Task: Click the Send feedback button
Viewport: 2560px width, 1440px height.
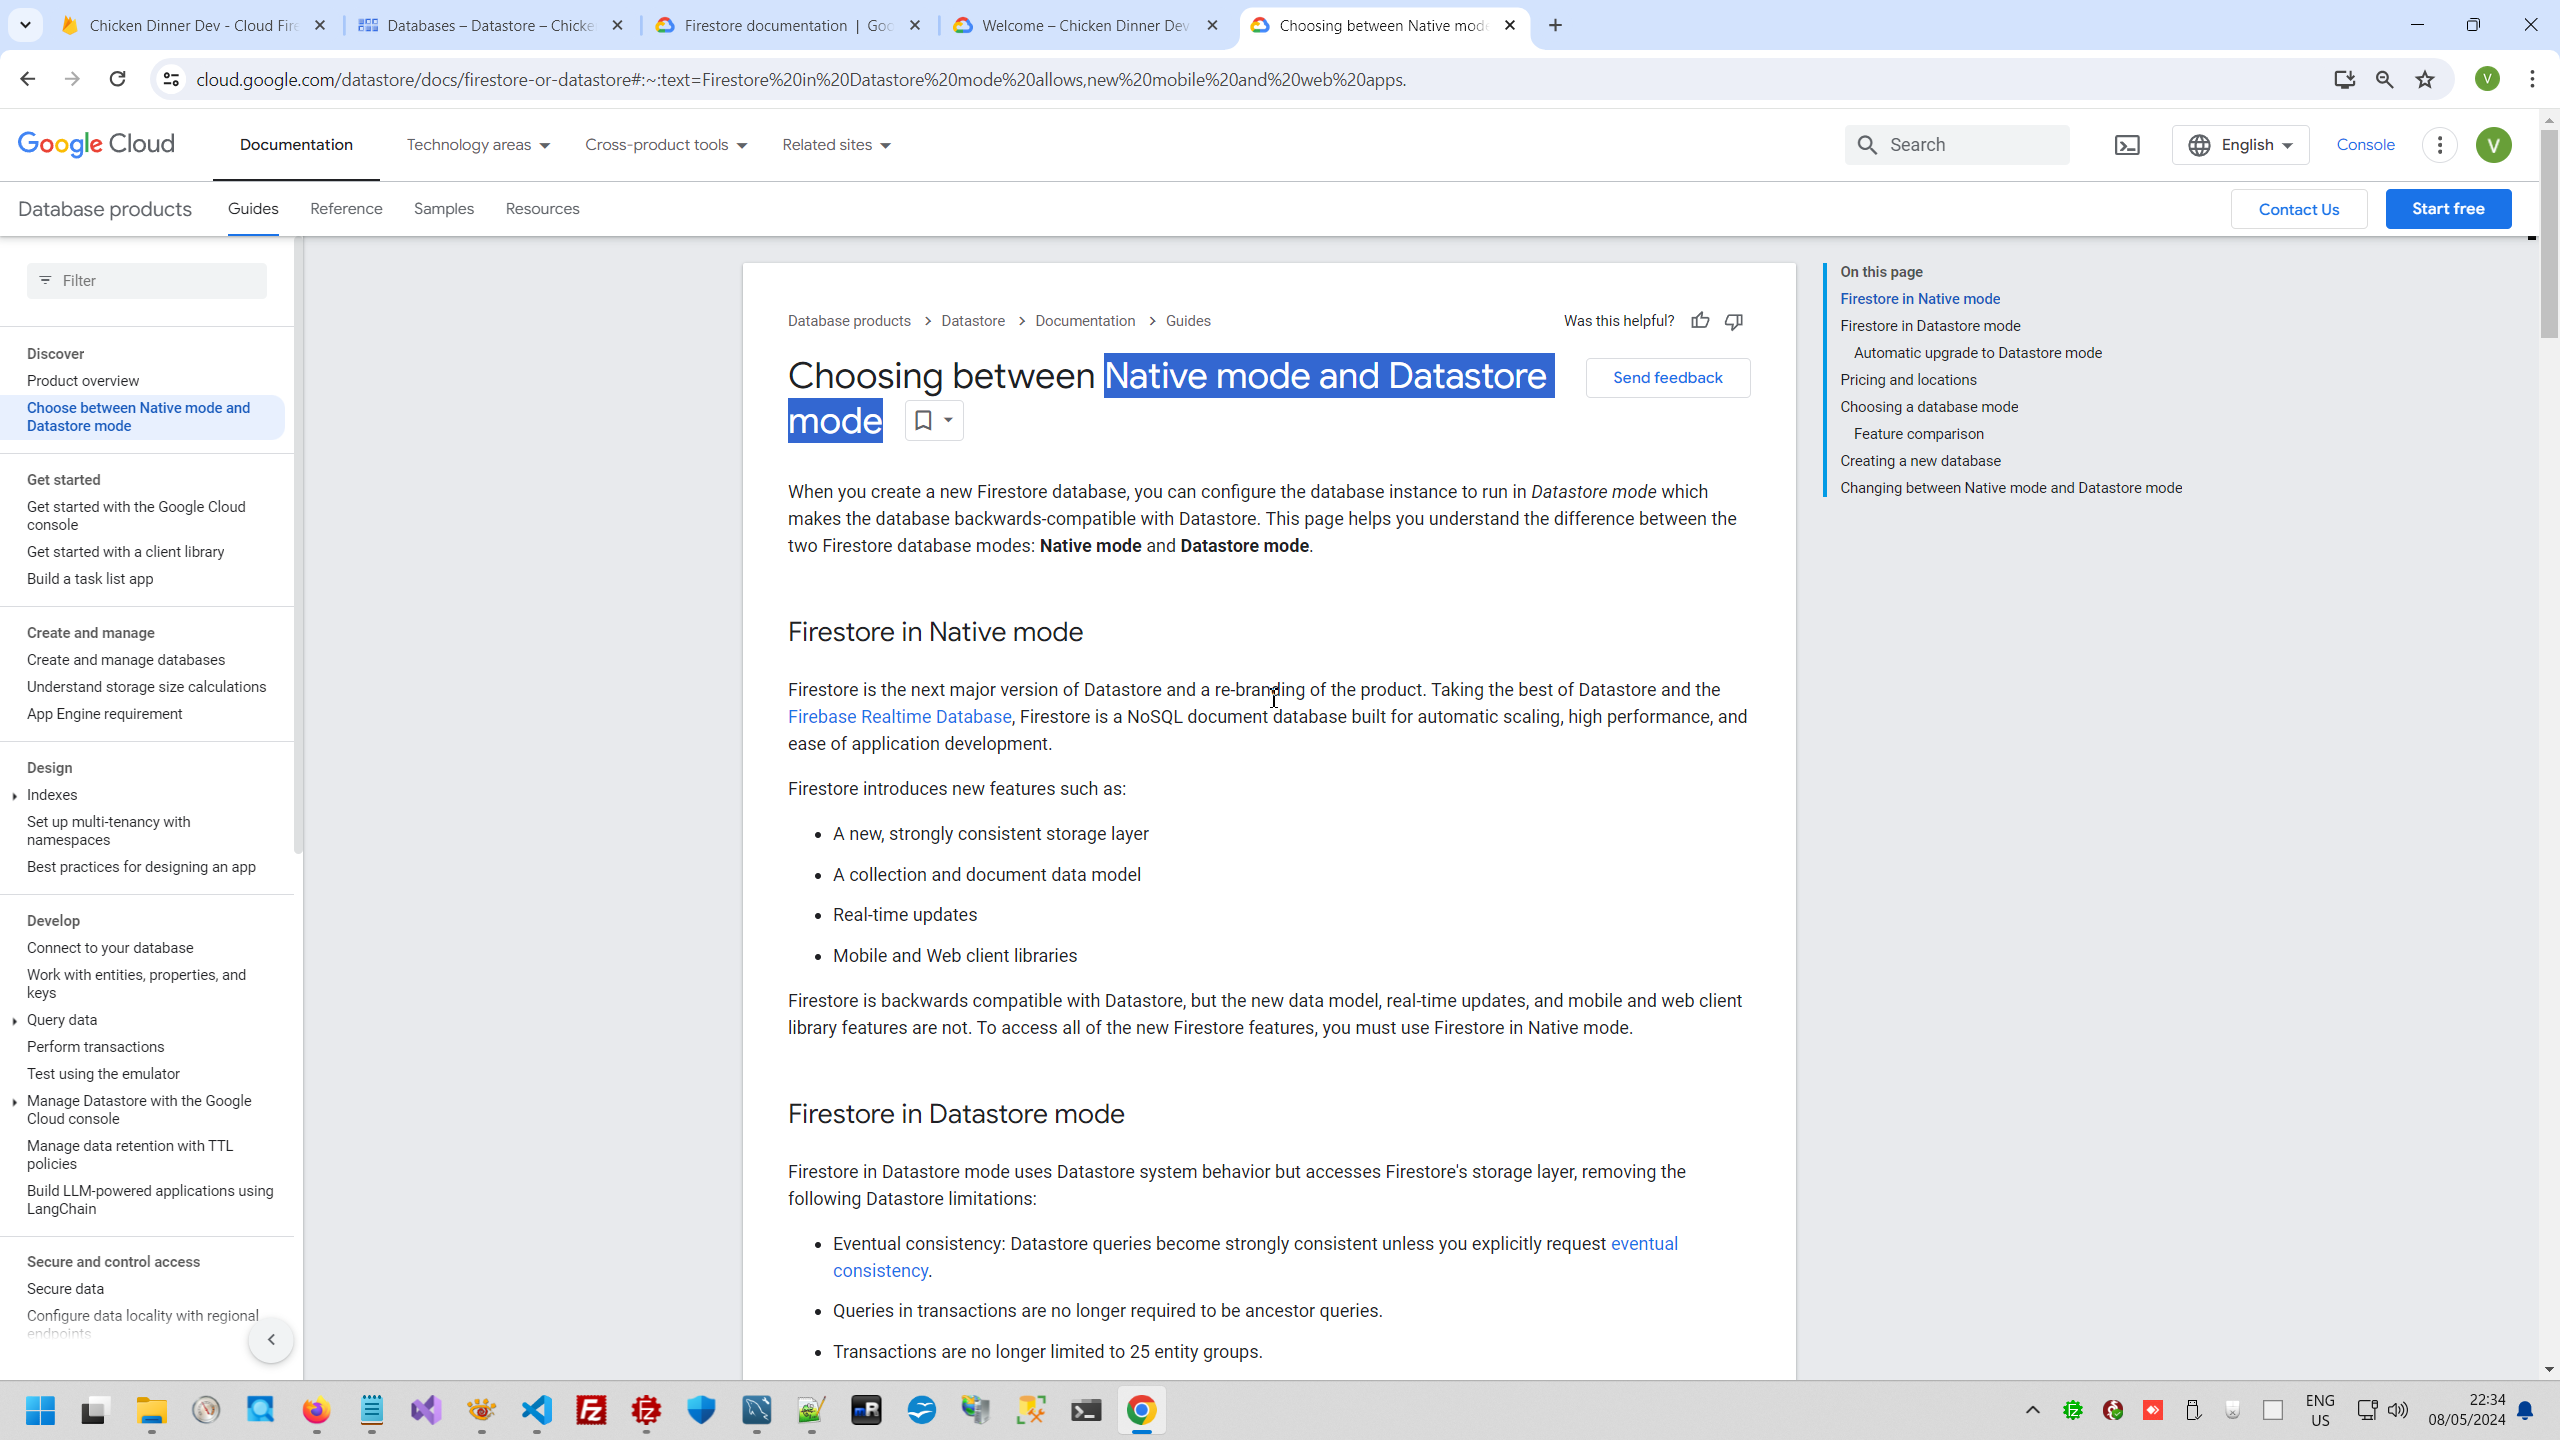Action: point(1667,378)
